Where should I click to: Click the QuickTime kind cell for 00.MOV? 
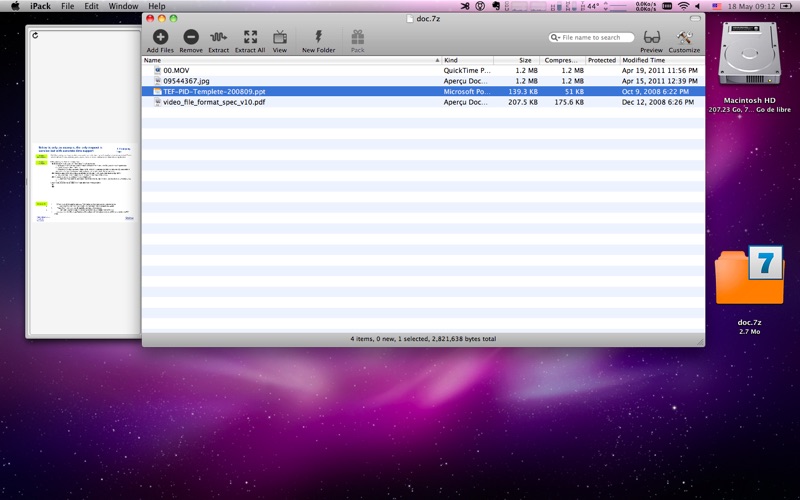467,70
